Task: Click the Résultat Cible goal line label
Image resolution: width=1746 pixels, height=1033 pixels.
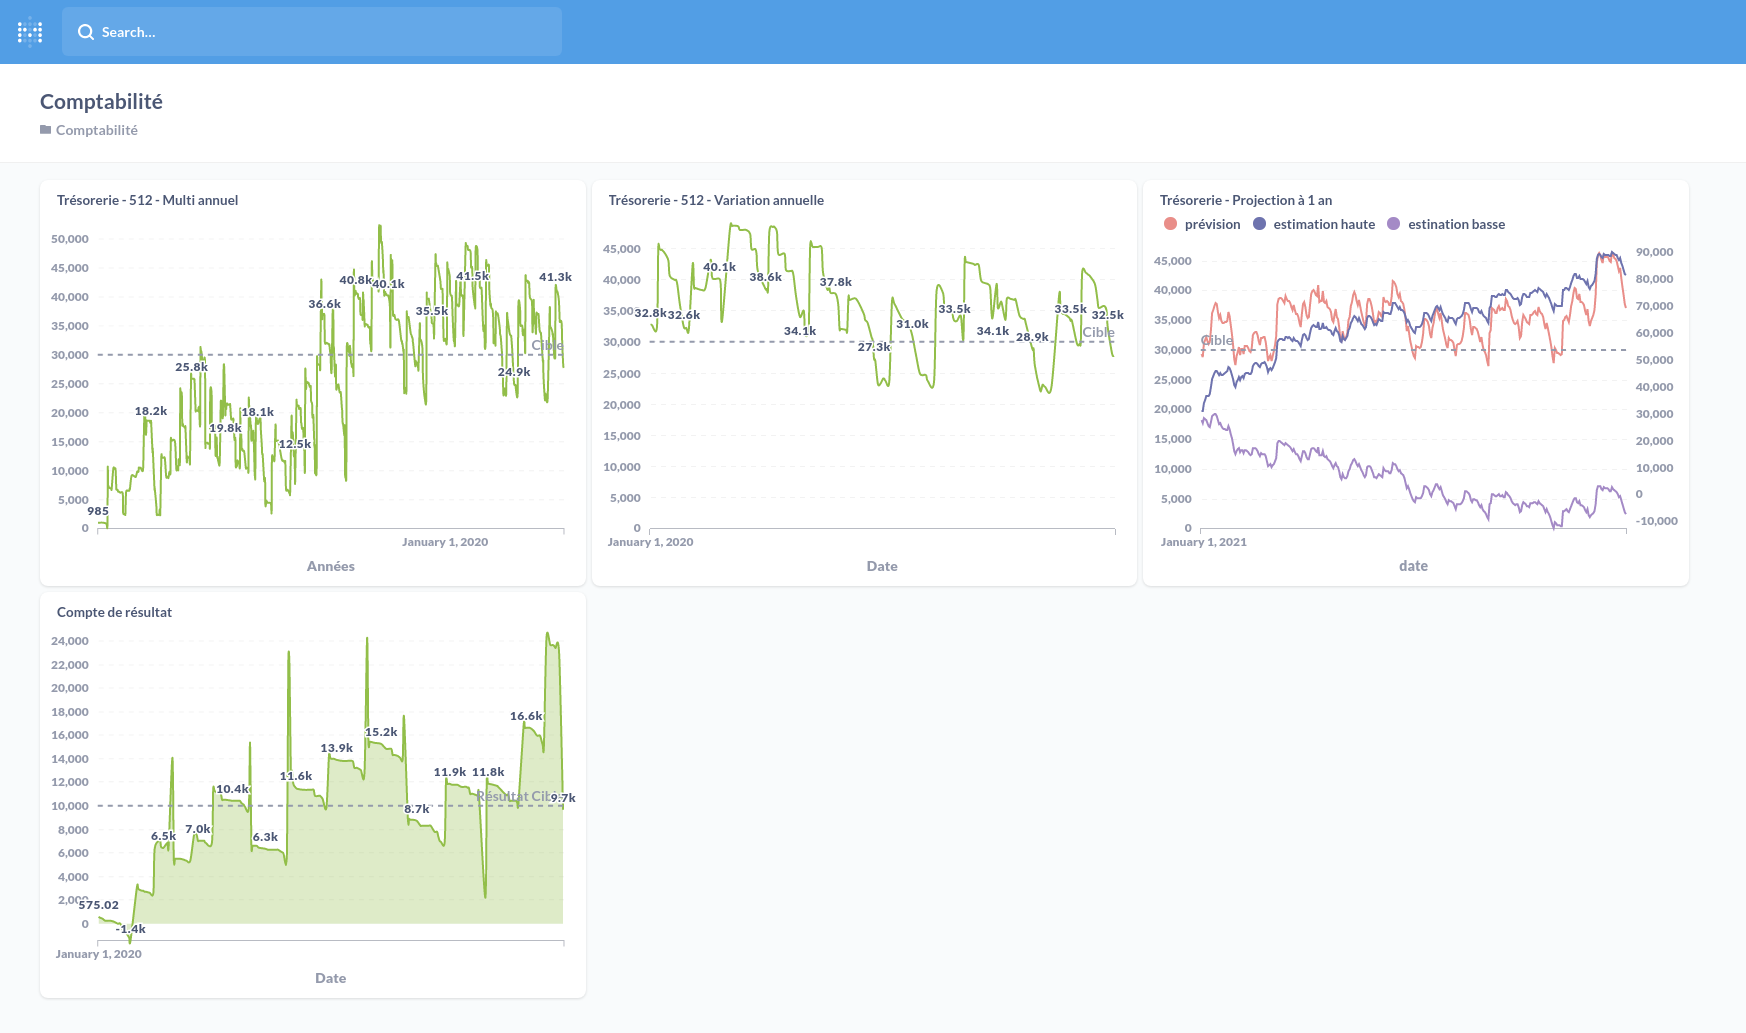Action: (x=514, y=796)
